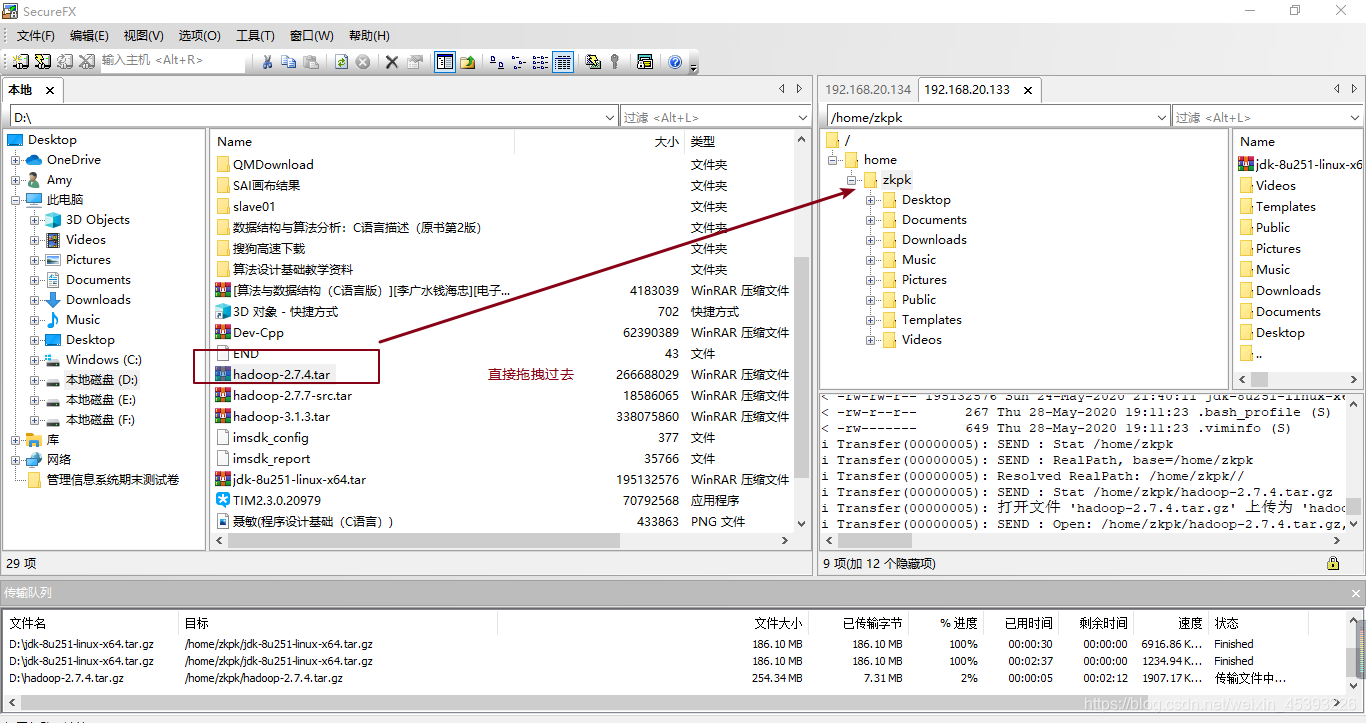Sort local files by 大小 column
The image size is (1366, 723).
pos(666,142)
